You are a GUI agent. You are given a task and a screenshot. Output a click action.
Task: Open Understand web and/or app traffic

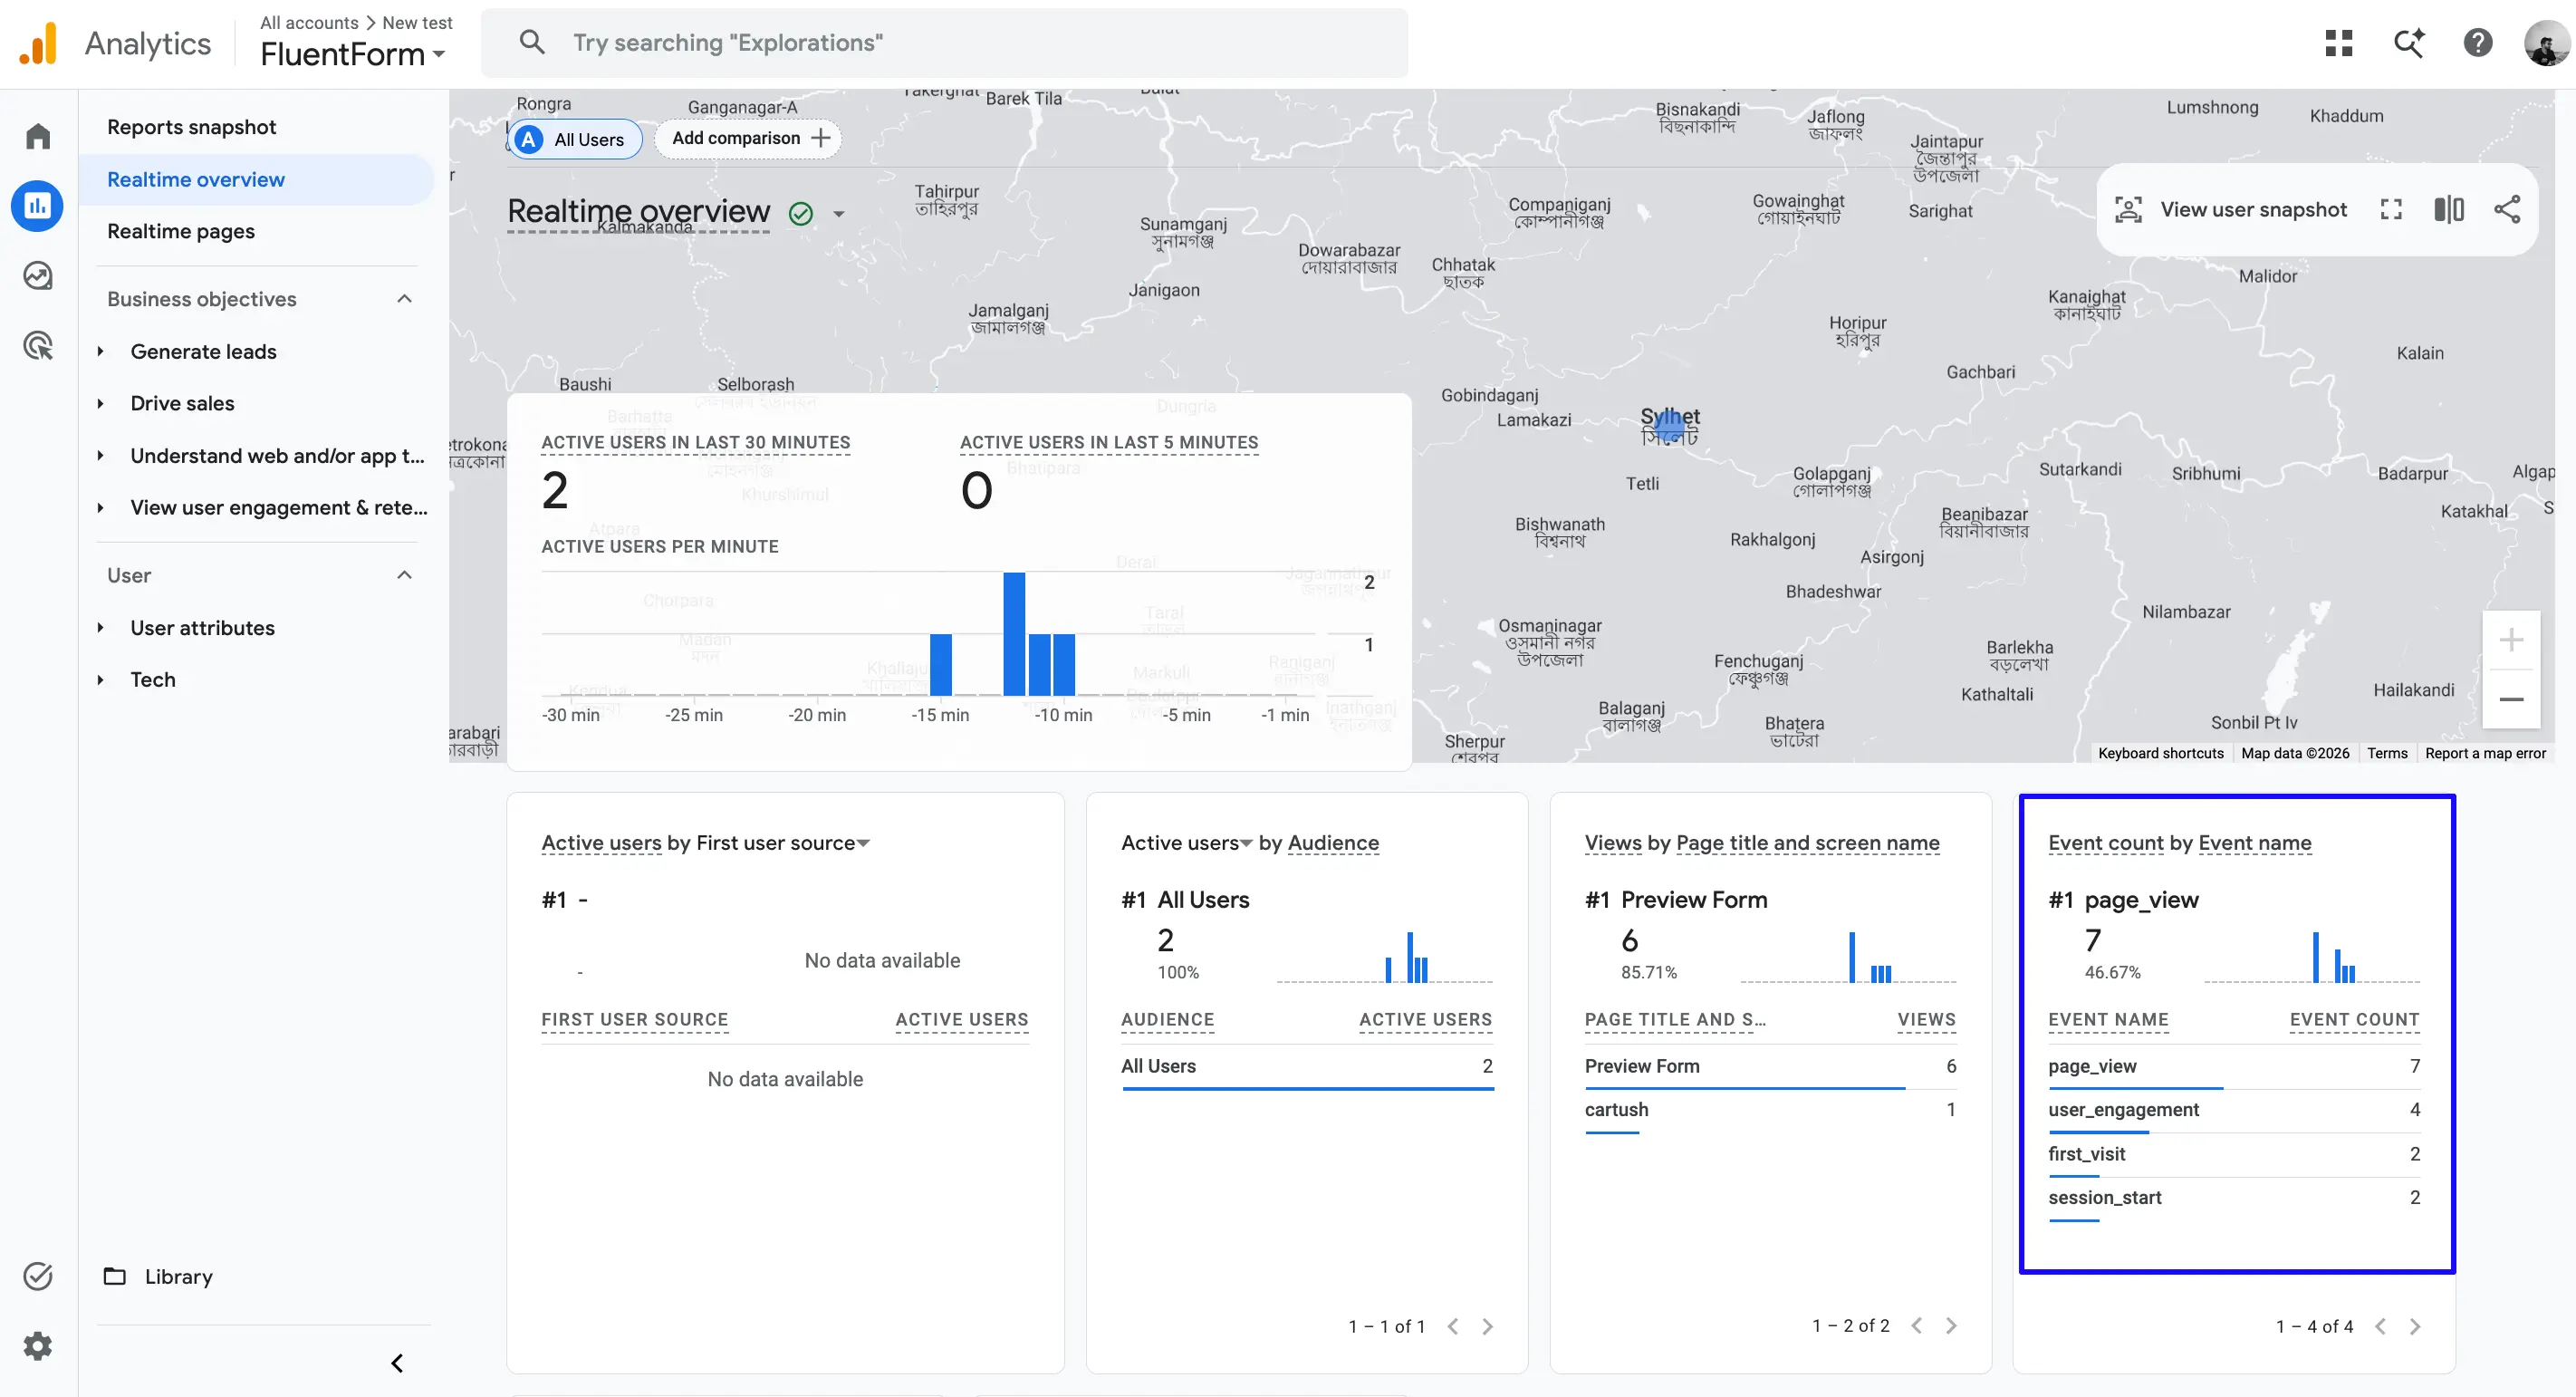click(278, 456)
